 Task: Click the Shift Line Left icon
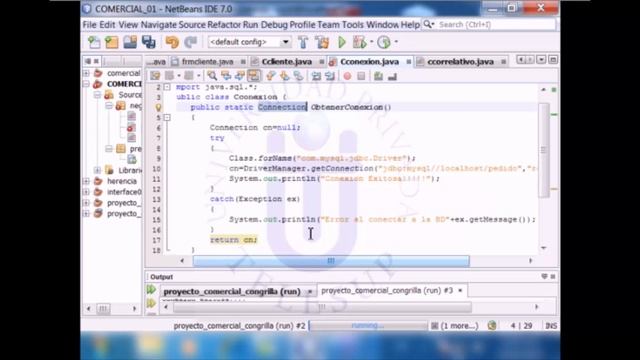tap(316, 76)
